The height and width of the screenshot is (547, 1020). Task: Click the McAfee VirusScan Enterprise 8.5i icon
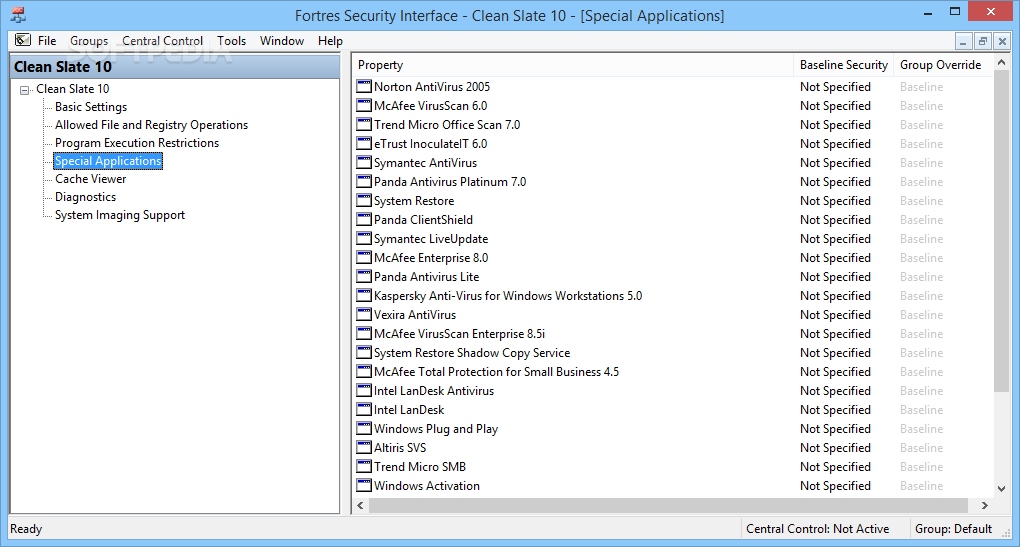coord(364,334)
